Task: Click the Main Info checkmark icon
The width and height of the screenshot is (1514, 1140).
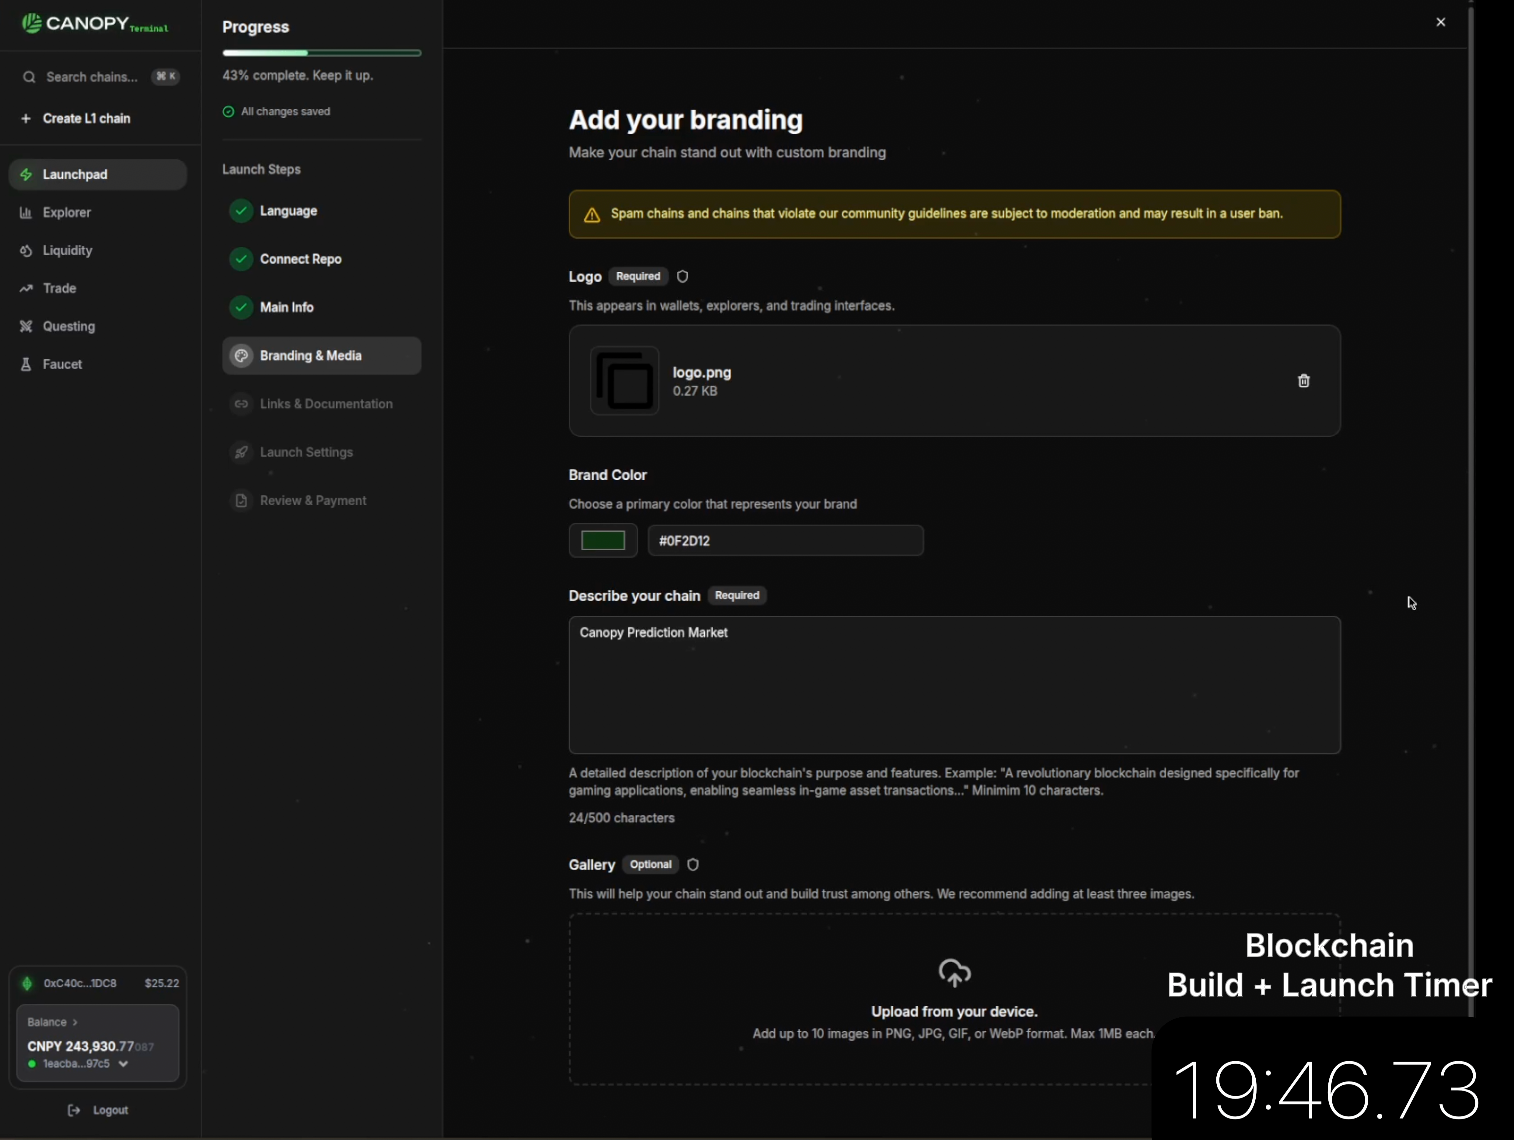Action: click(x=241, y=307)
